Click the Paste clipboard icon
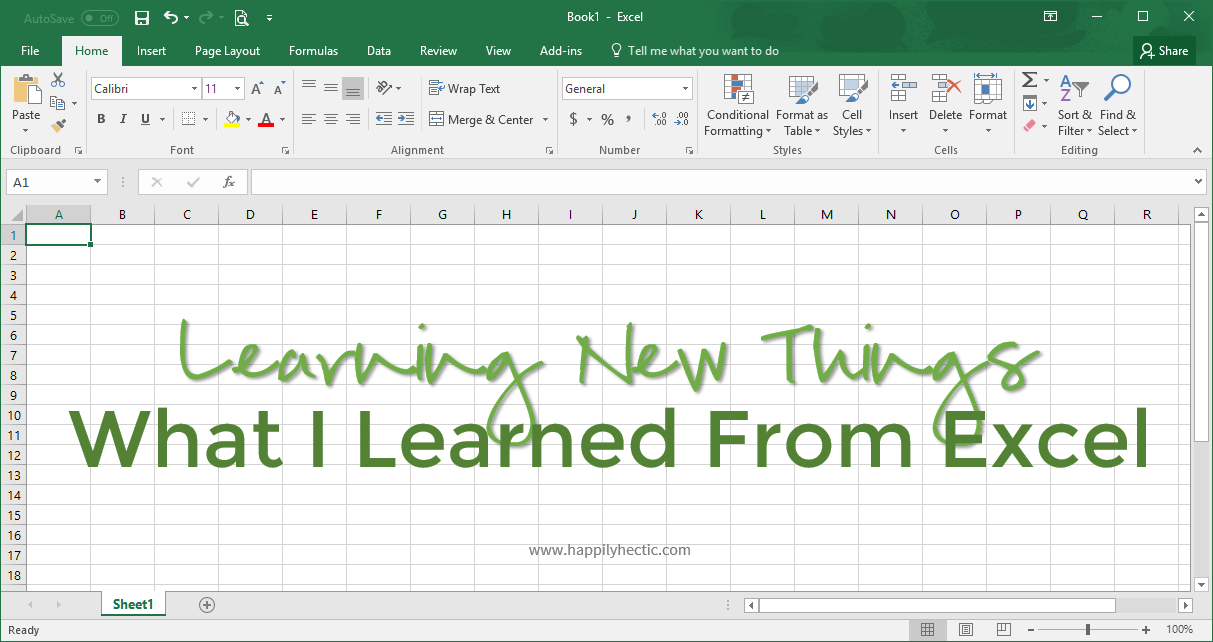Viewport: 1213px width, 642px height. click(x=26, y=90)
